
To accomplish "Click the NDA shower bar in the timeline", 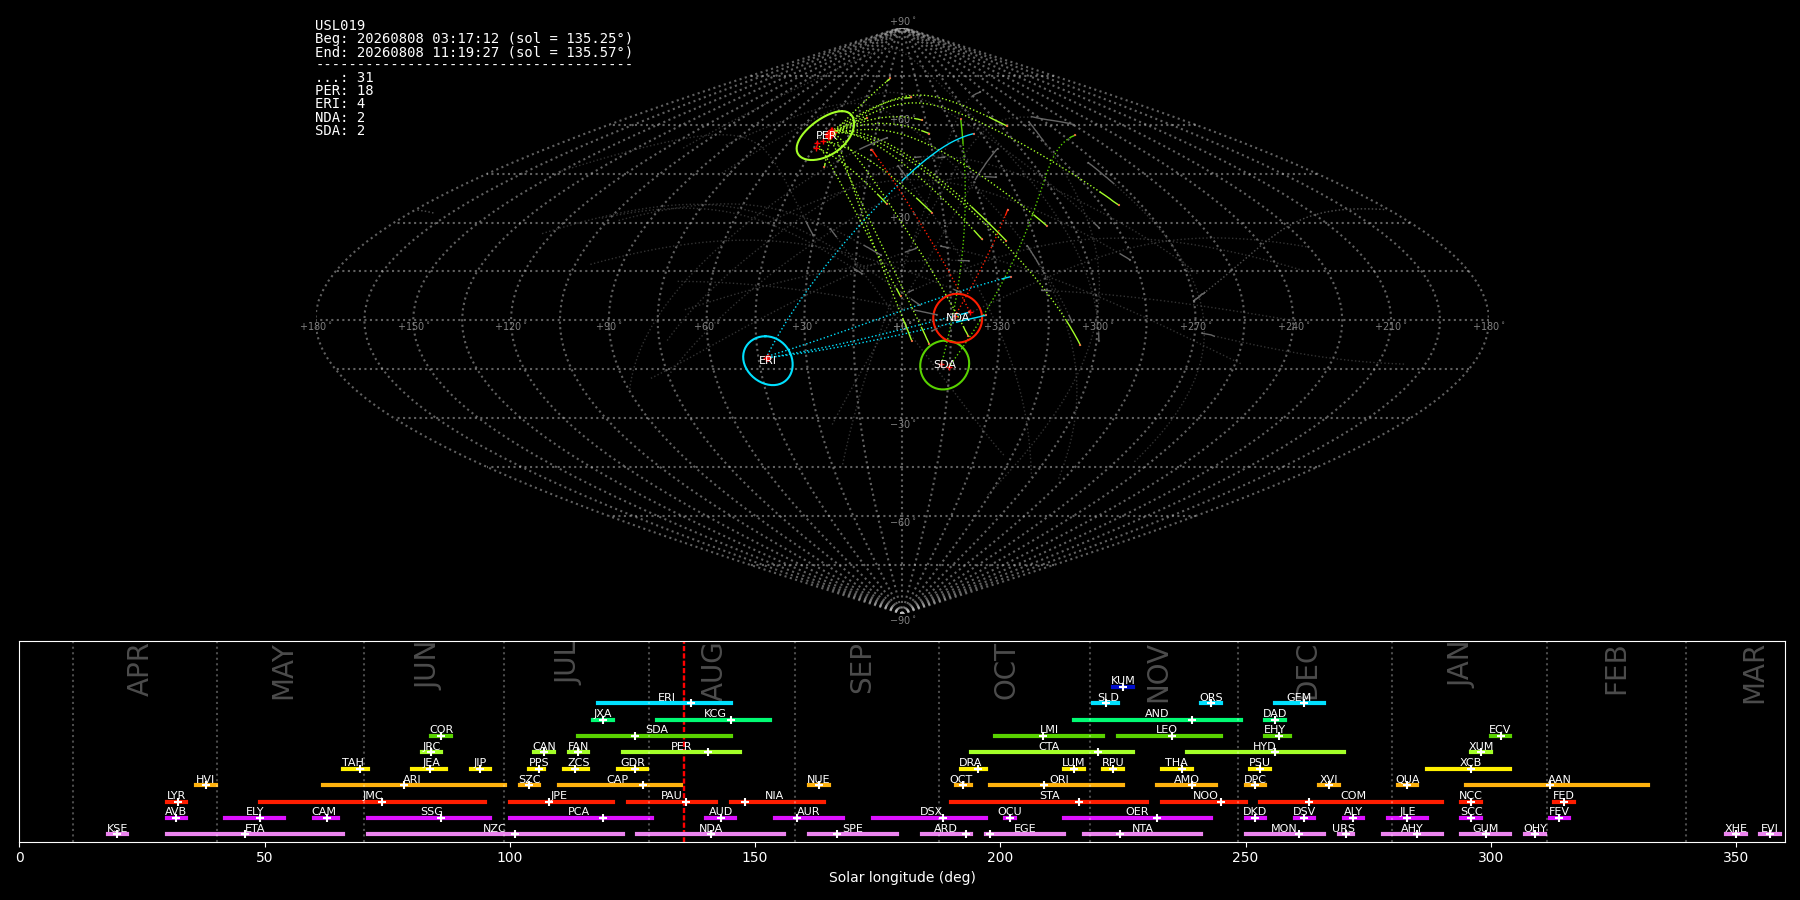I will click(710, 834).
